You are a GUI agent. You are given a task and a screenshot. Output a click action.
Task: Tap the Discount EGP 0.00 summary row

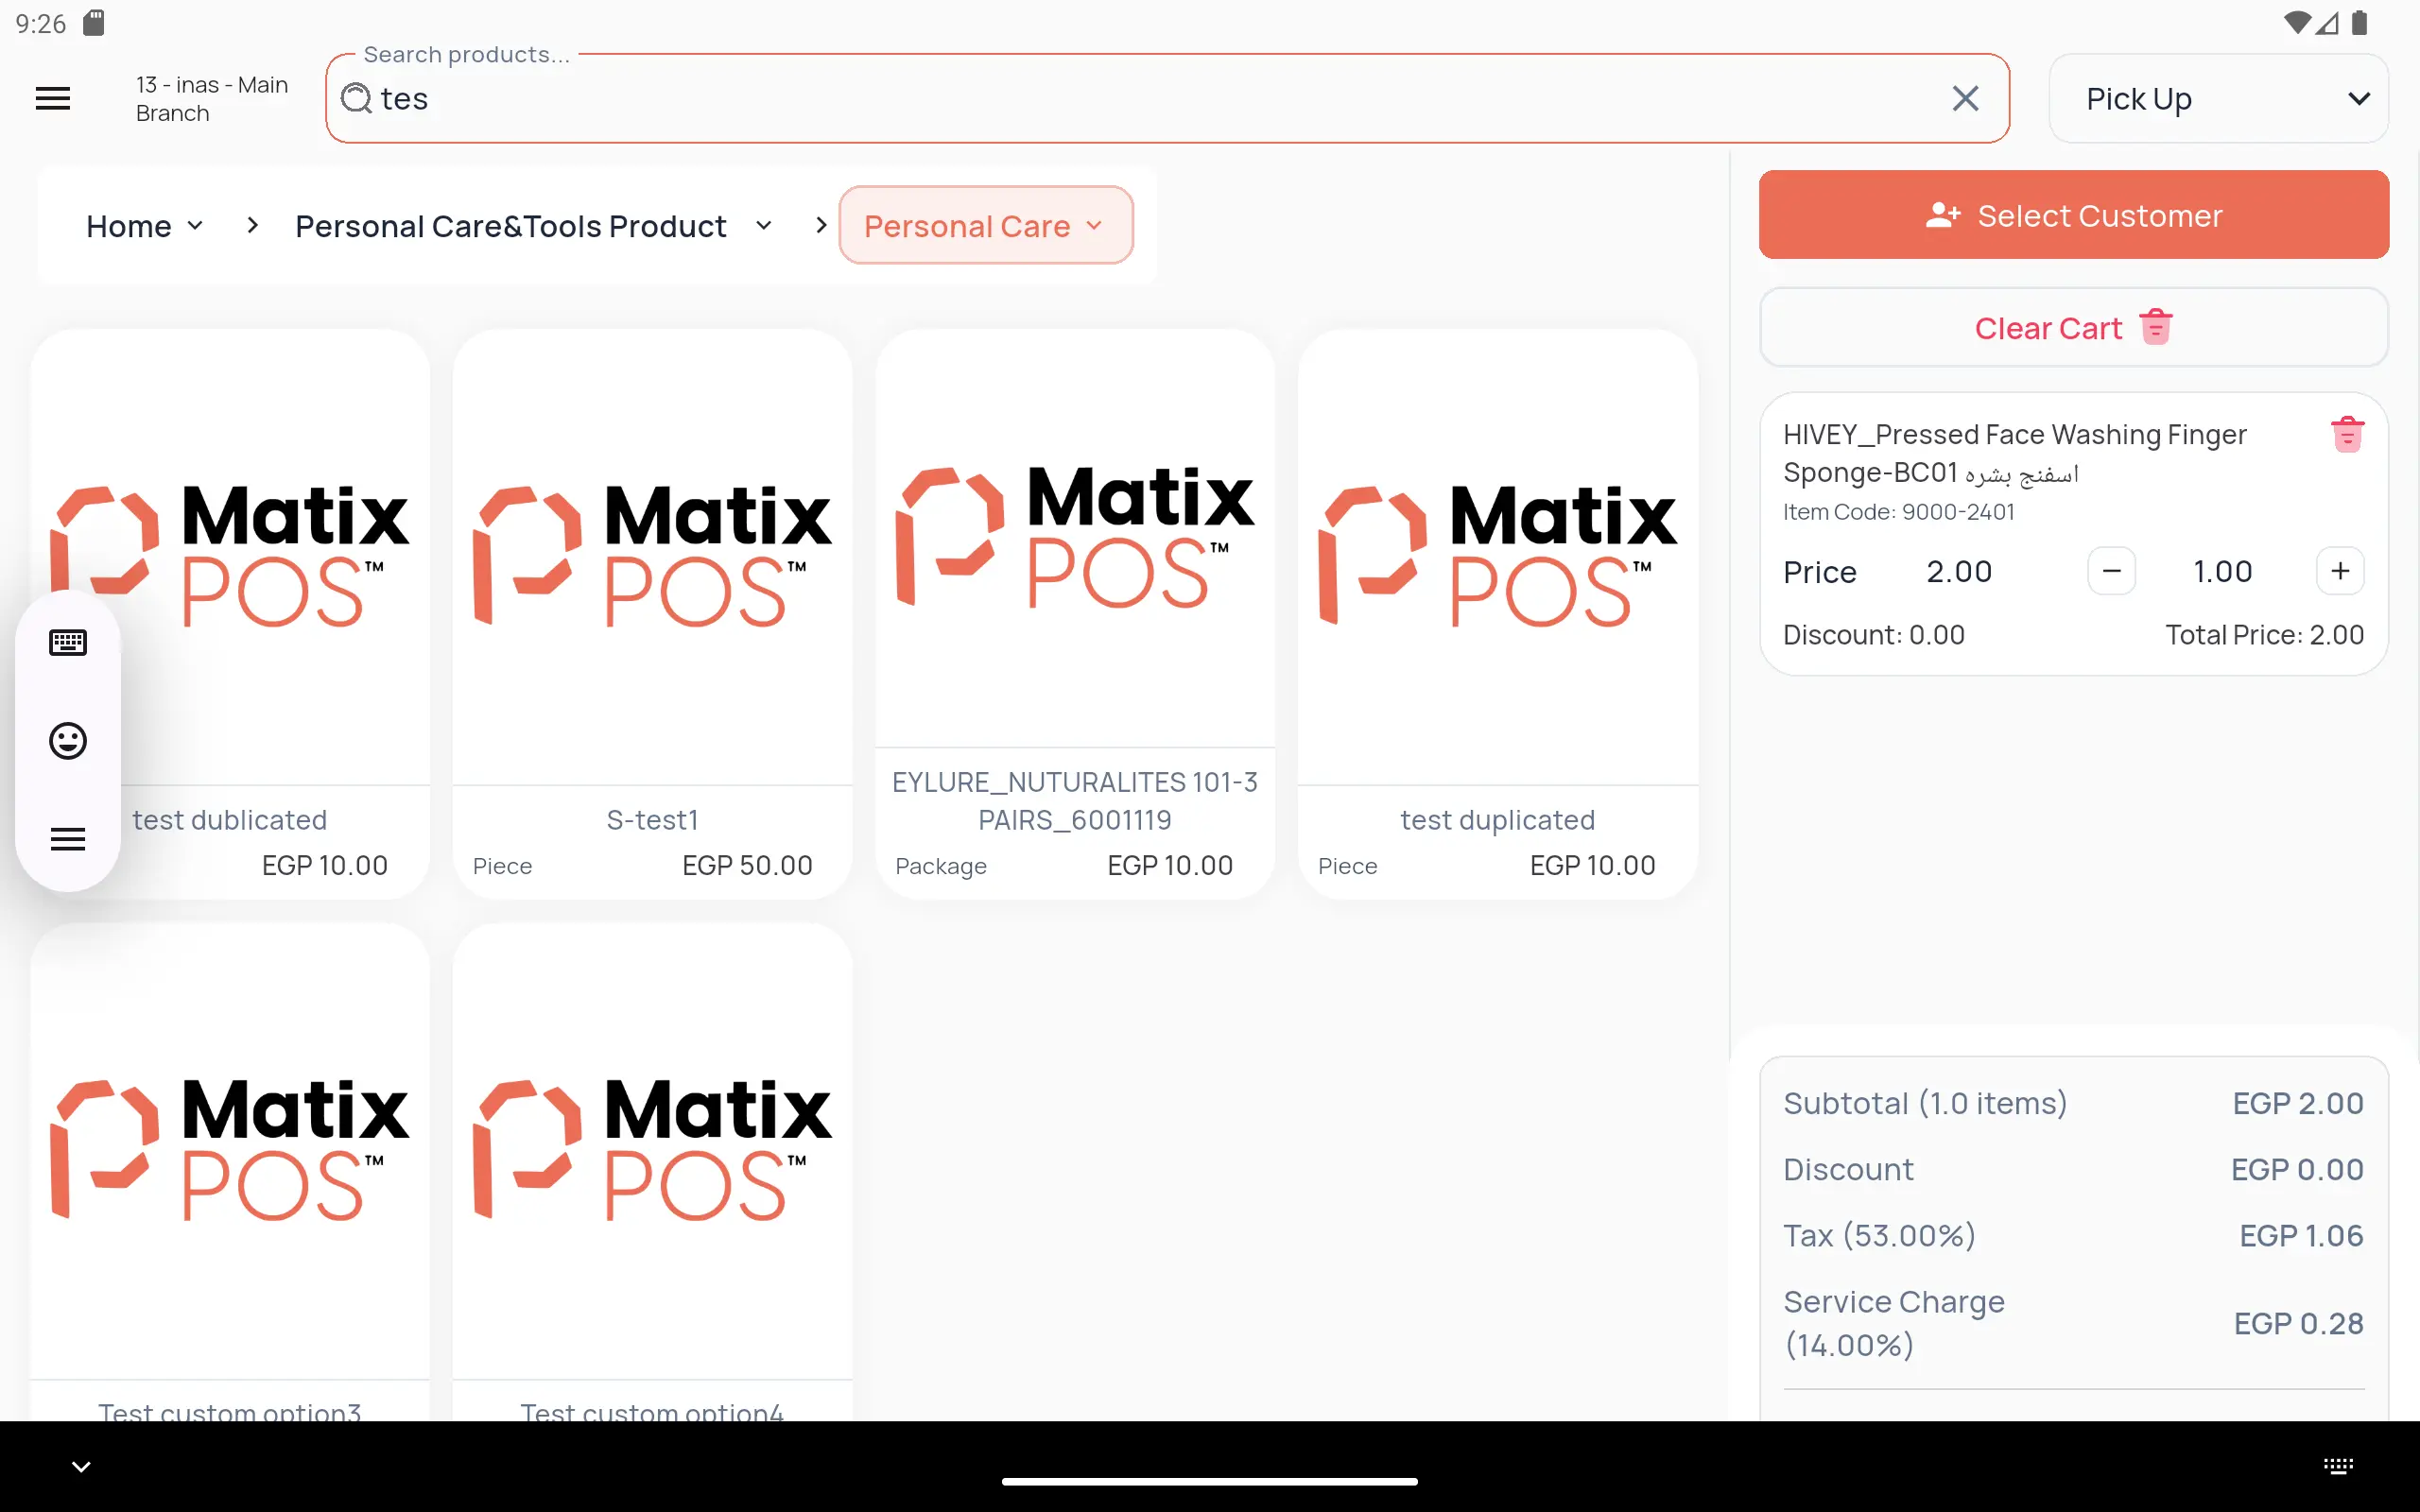point(2073,1169)
